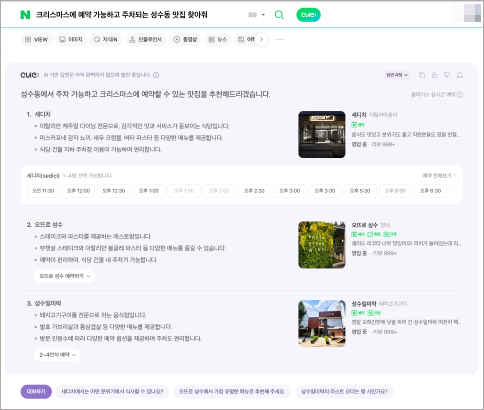The image size is (484, 410).
Task: Switch to the 지식iN tab
Action: (x=106, y=39)
